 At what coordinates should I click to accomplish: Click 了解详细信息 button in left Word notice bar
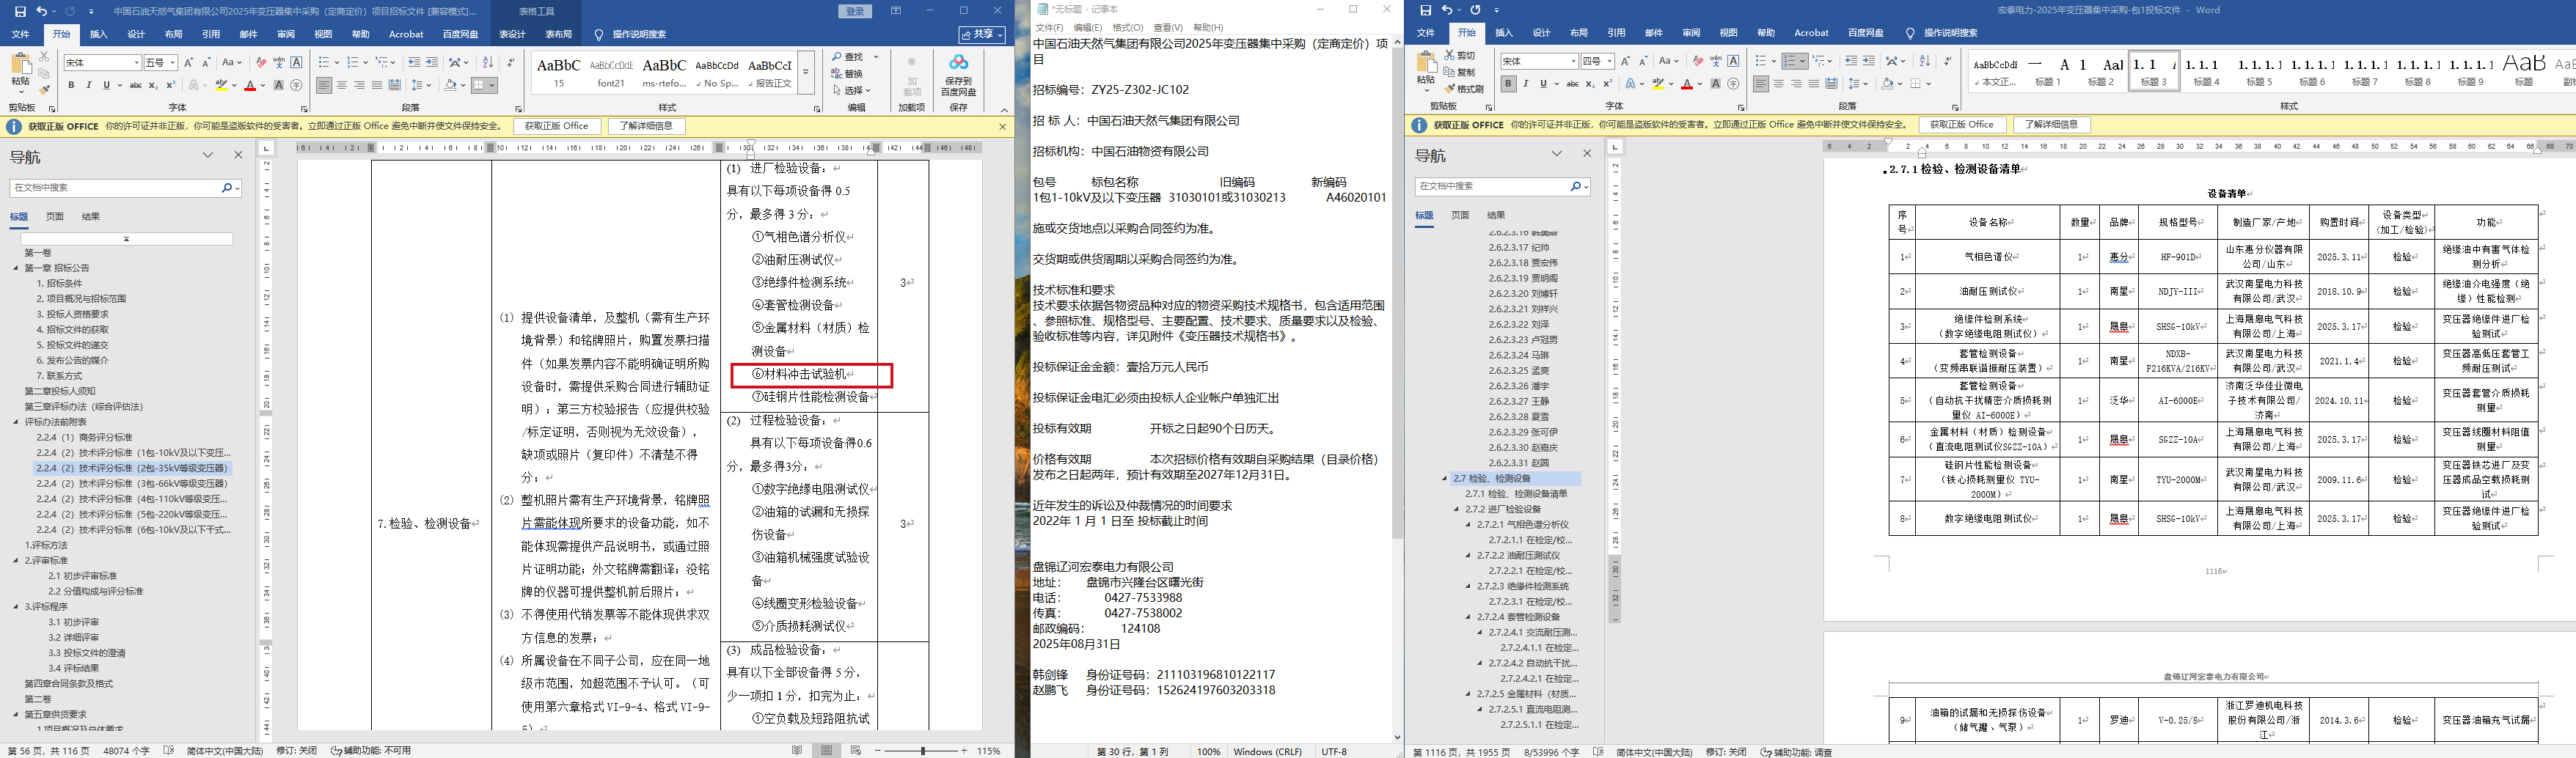(x=646, y=126)
